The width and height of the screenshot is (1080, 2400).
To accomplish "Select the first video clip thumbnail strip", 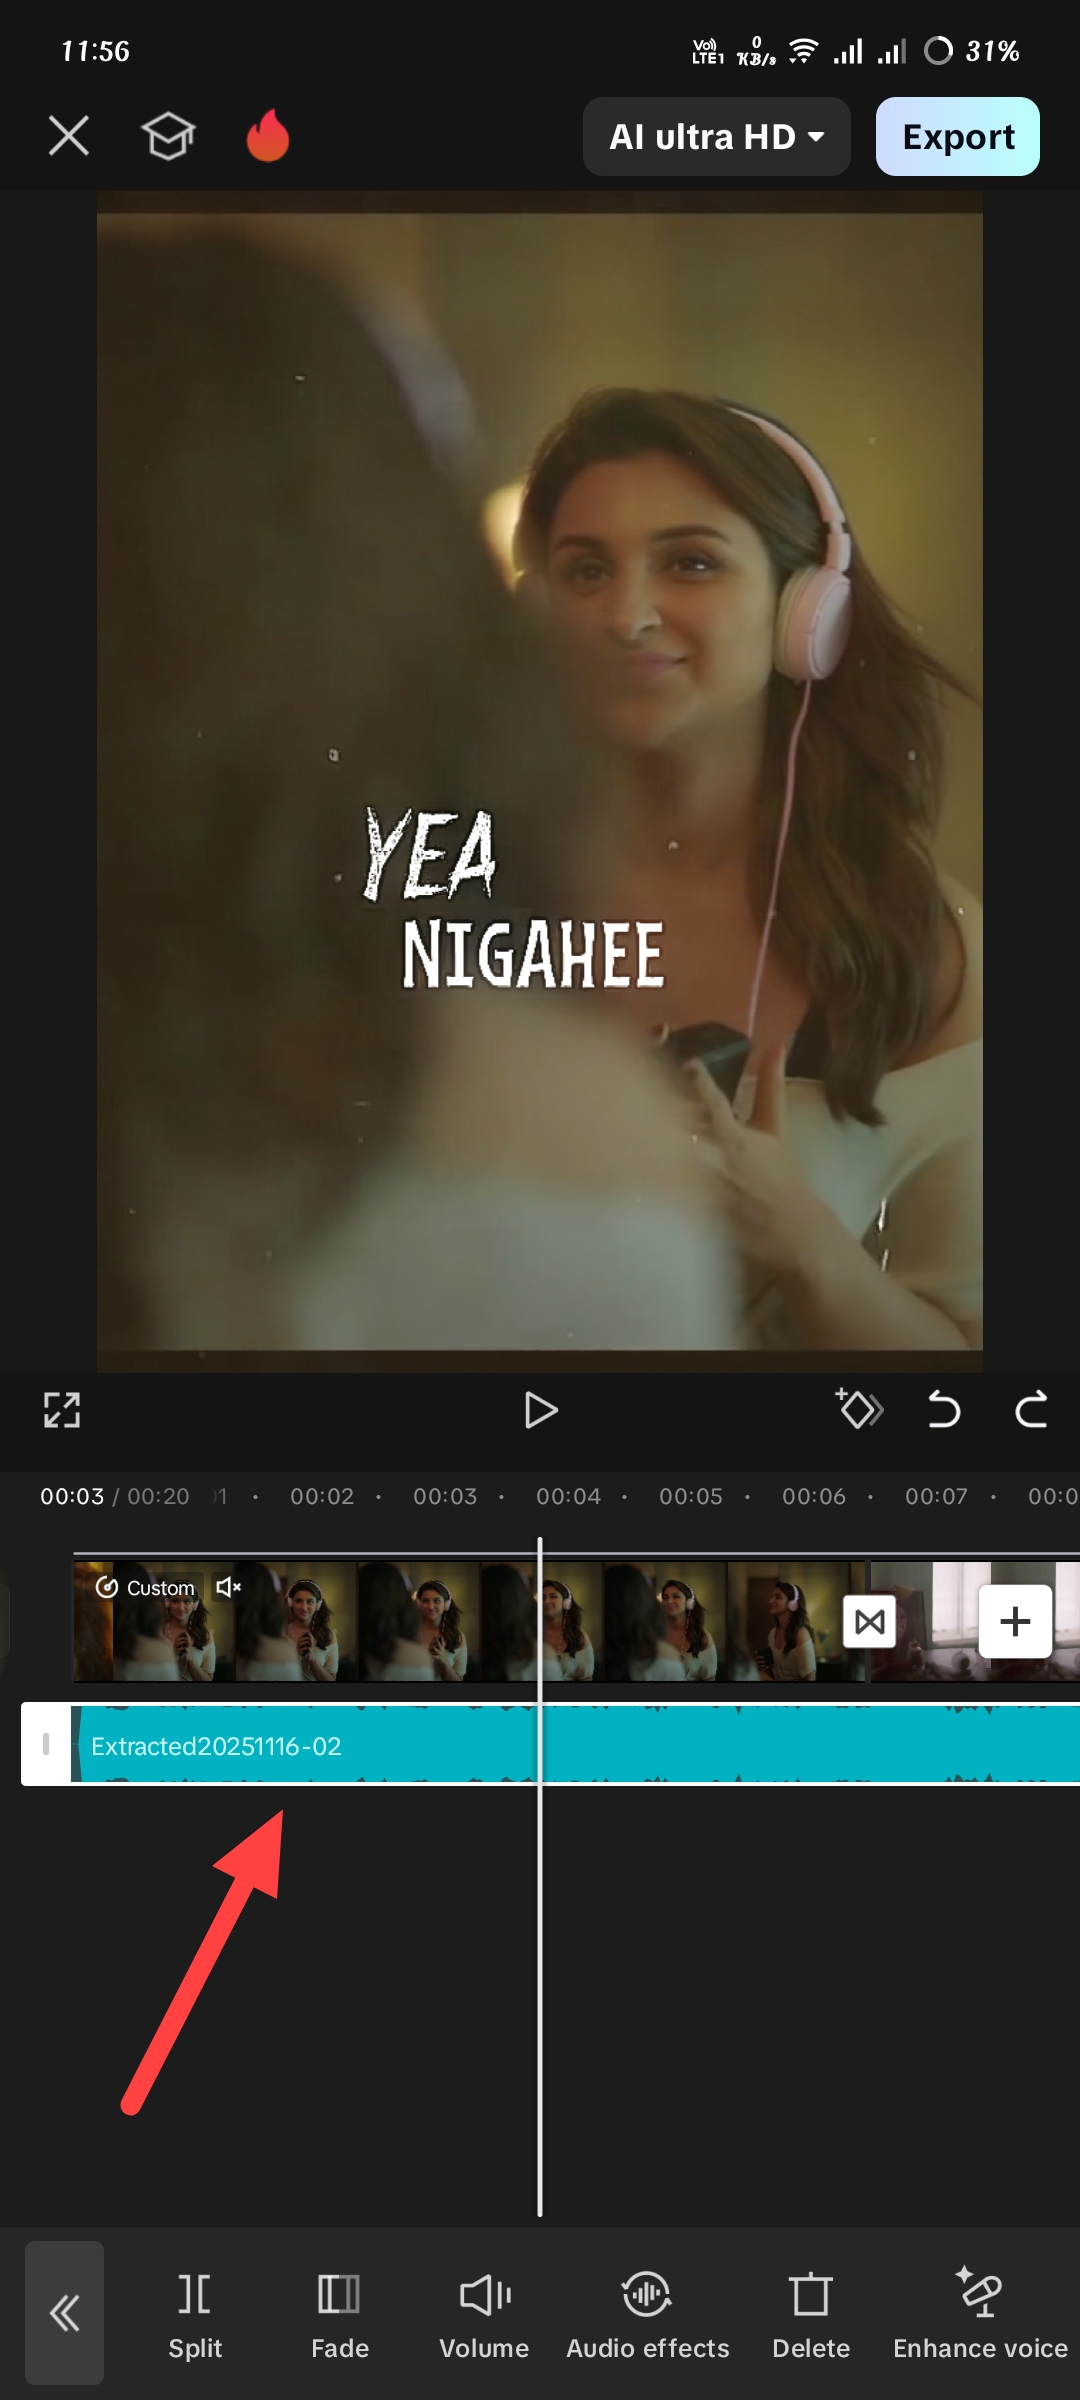I will click(x=469, y=1621).
